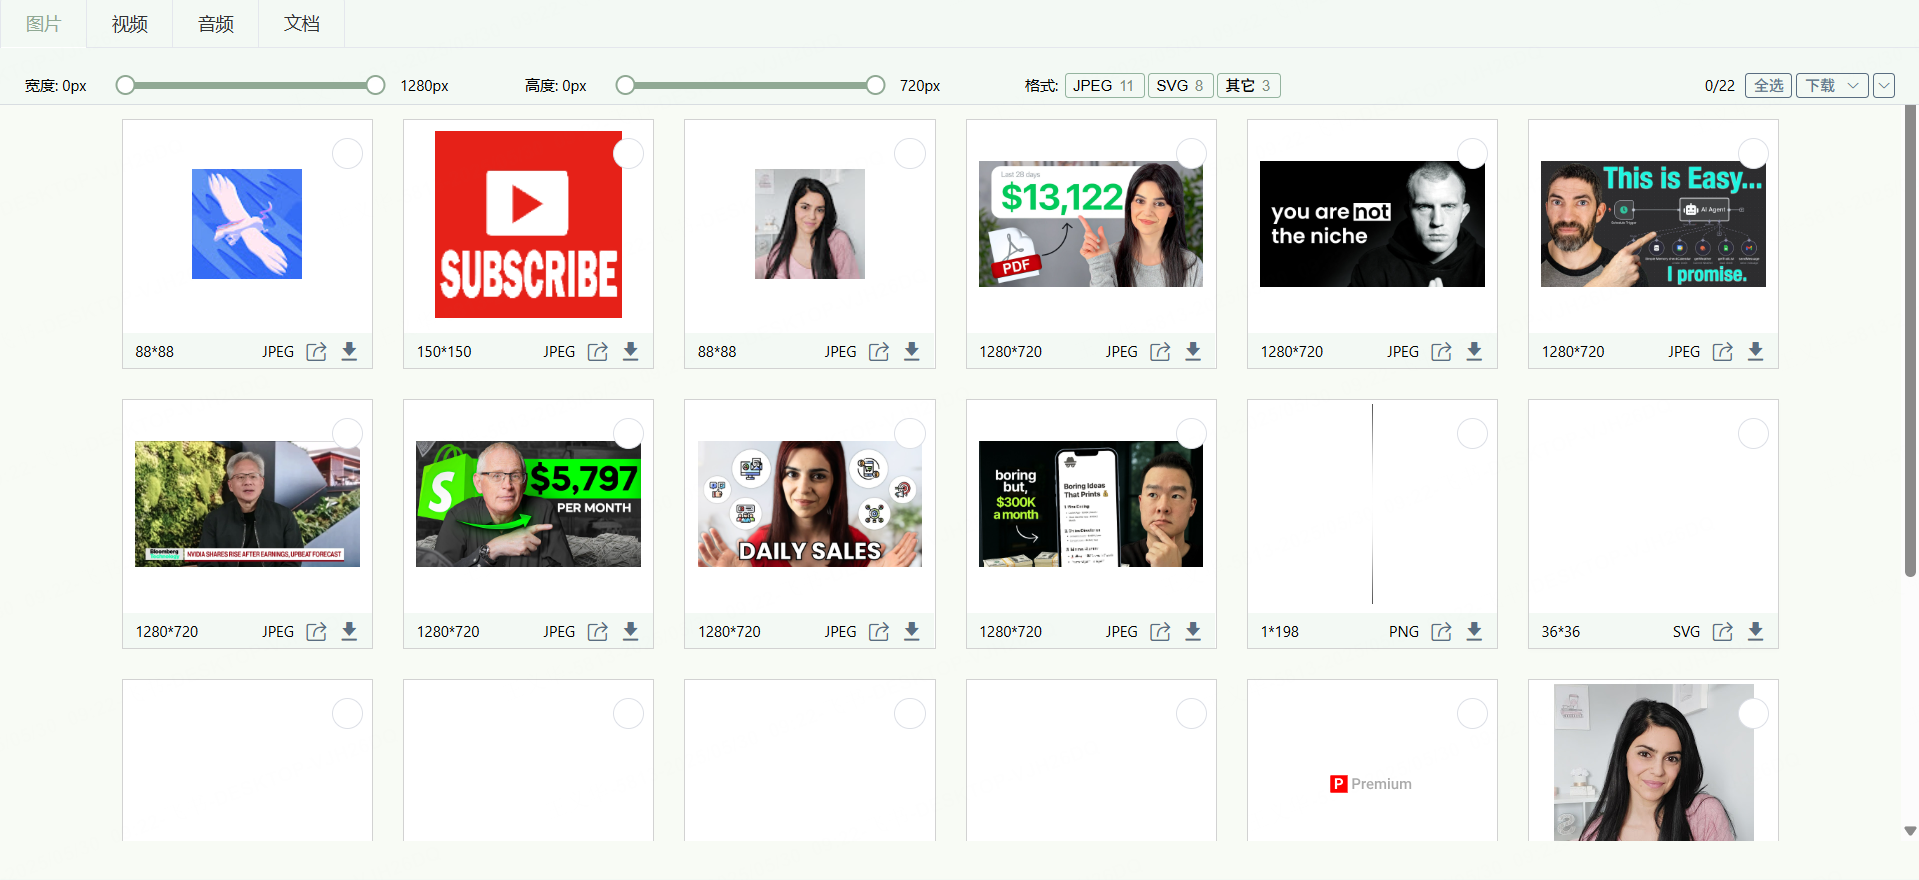The image size is (1919, 880).
Task: Open the 88*88 woman portrait in new tab
Action: (x=878, y=352)
